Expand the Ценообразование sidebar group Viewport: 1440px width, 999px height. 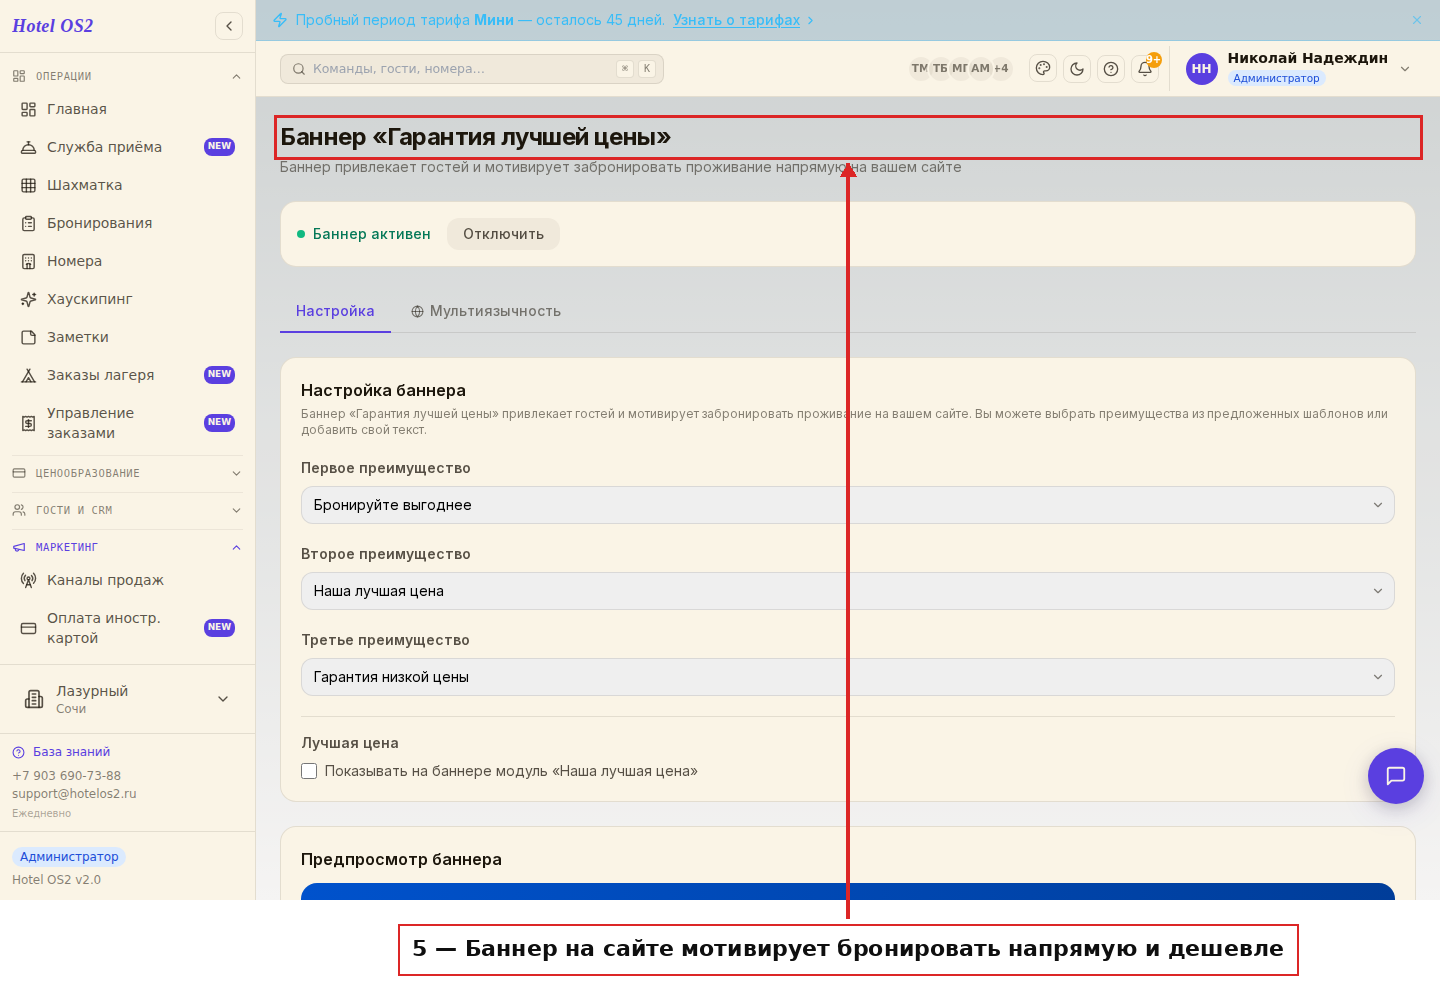127,473
